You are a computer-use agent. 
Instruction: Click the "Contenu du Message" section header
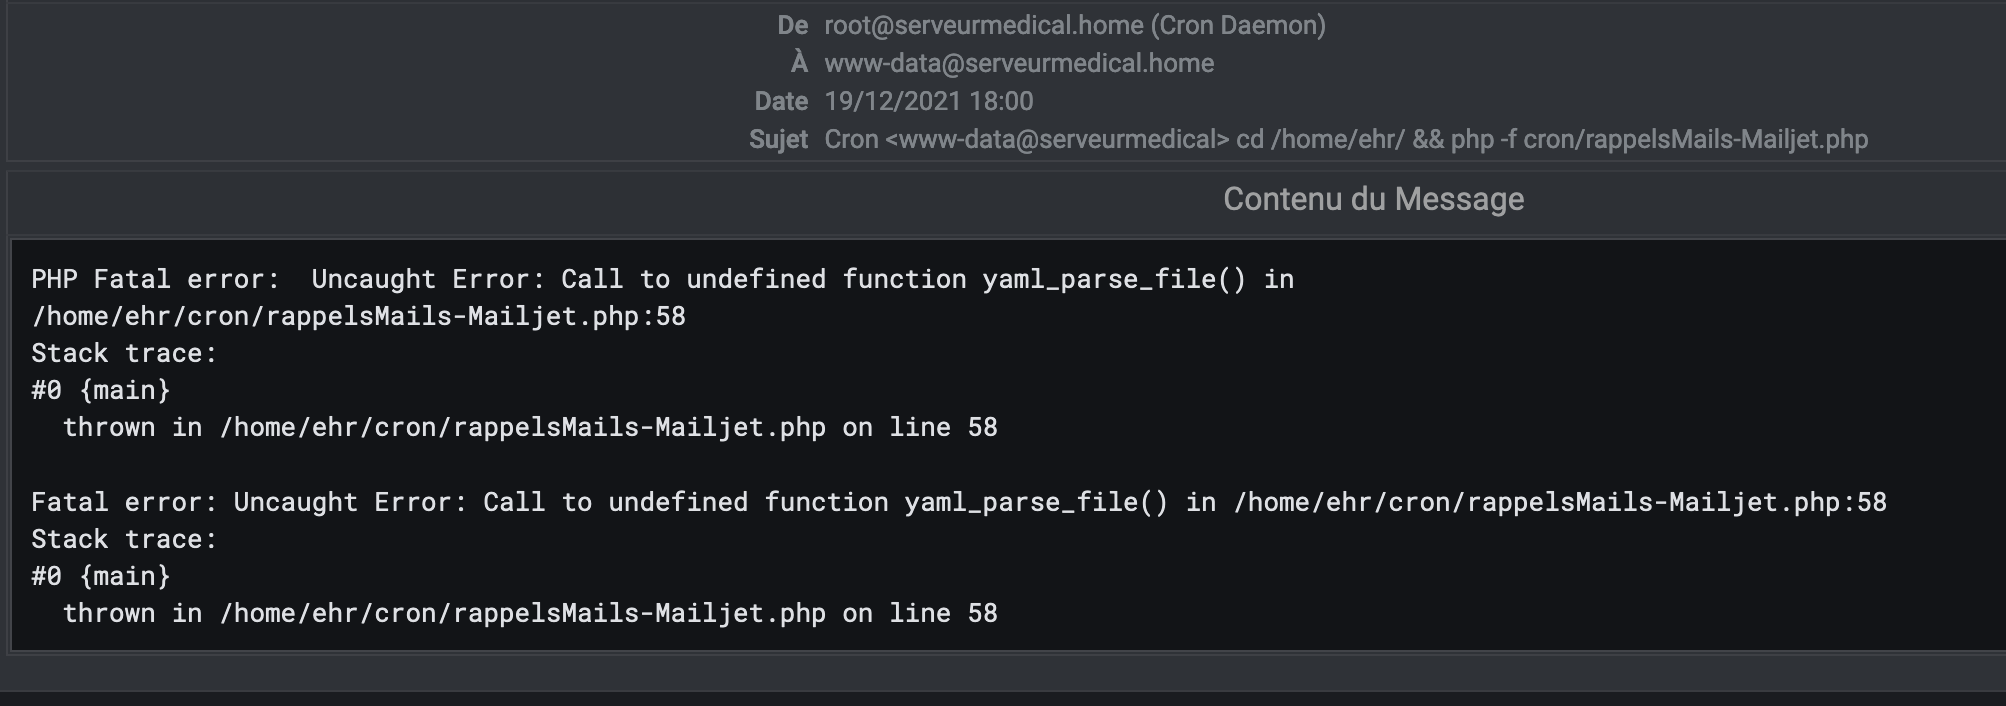point(1373,200)
